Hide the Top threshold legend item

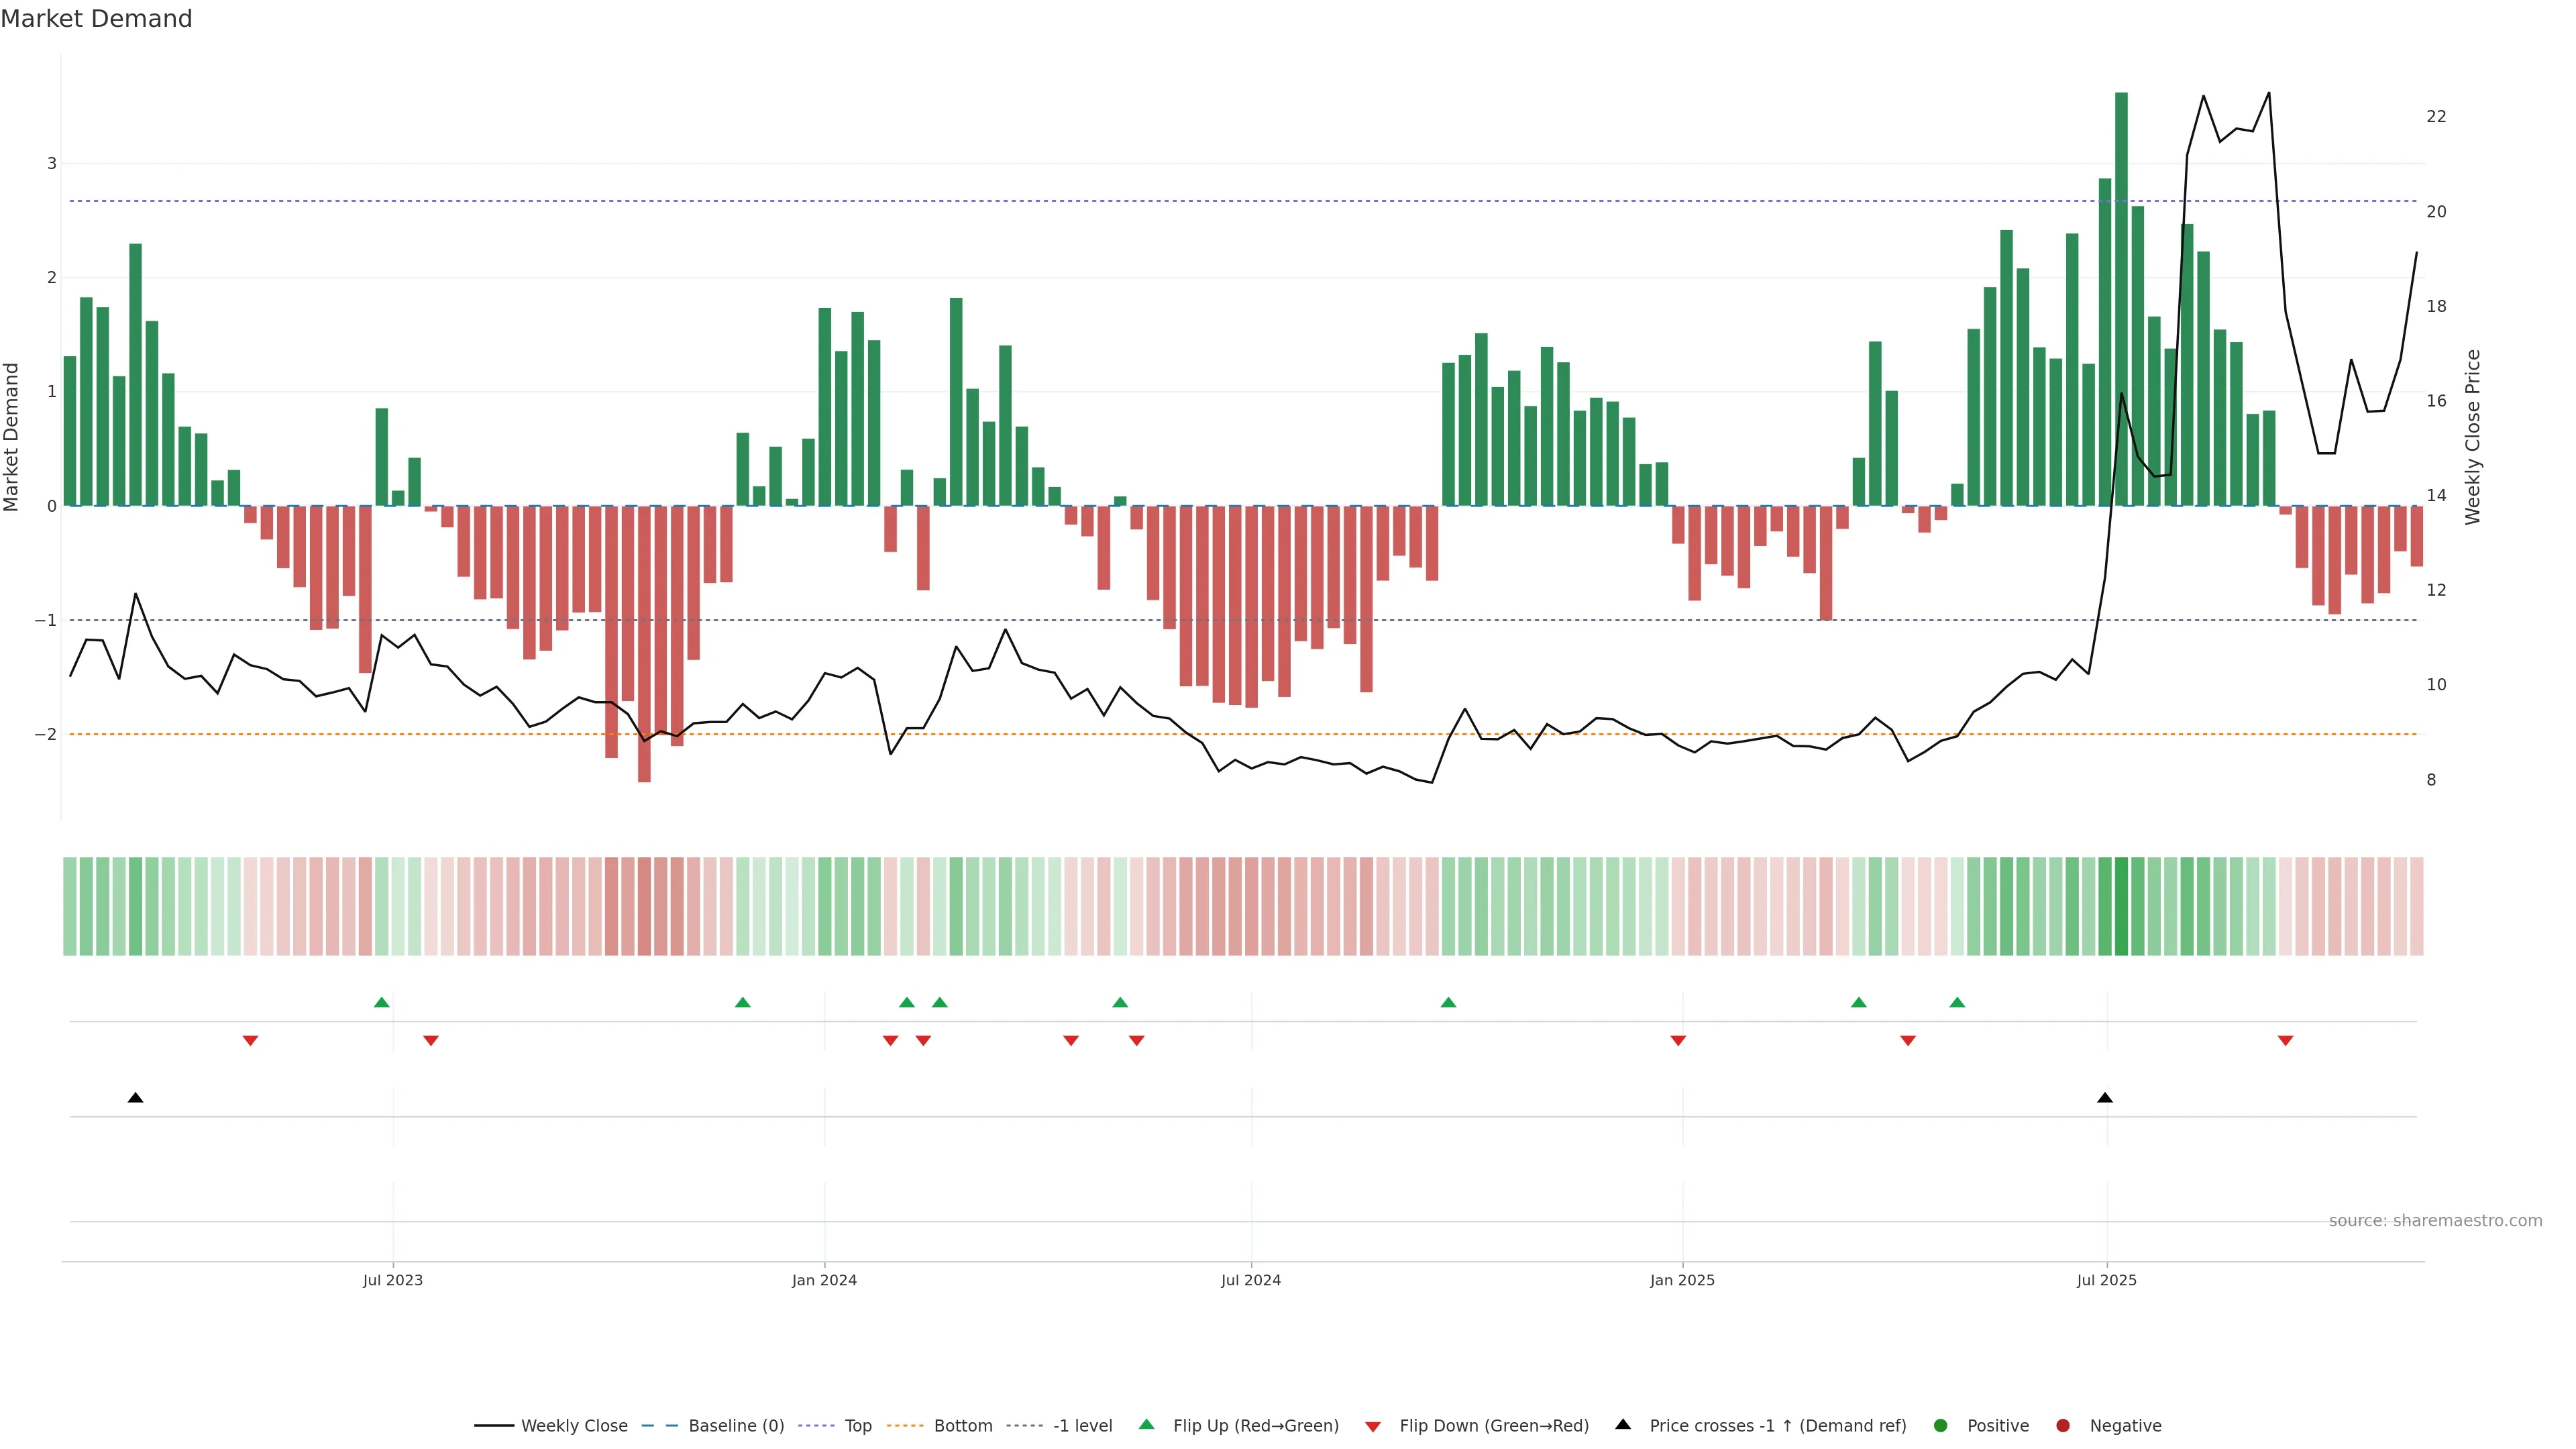pos(857,1426)
